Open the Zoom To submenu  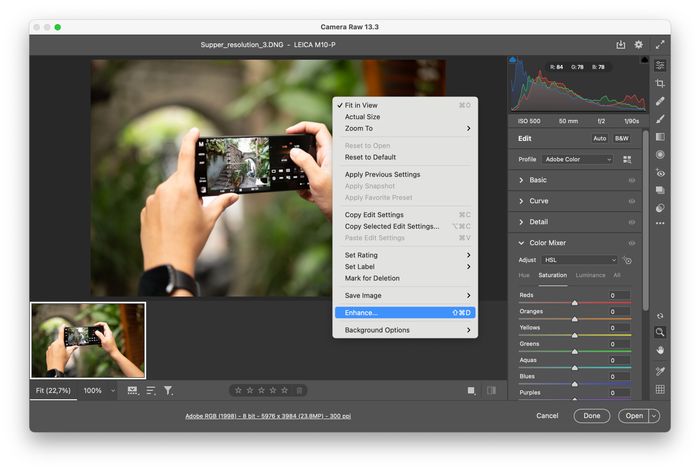click(x=405, y=128)
